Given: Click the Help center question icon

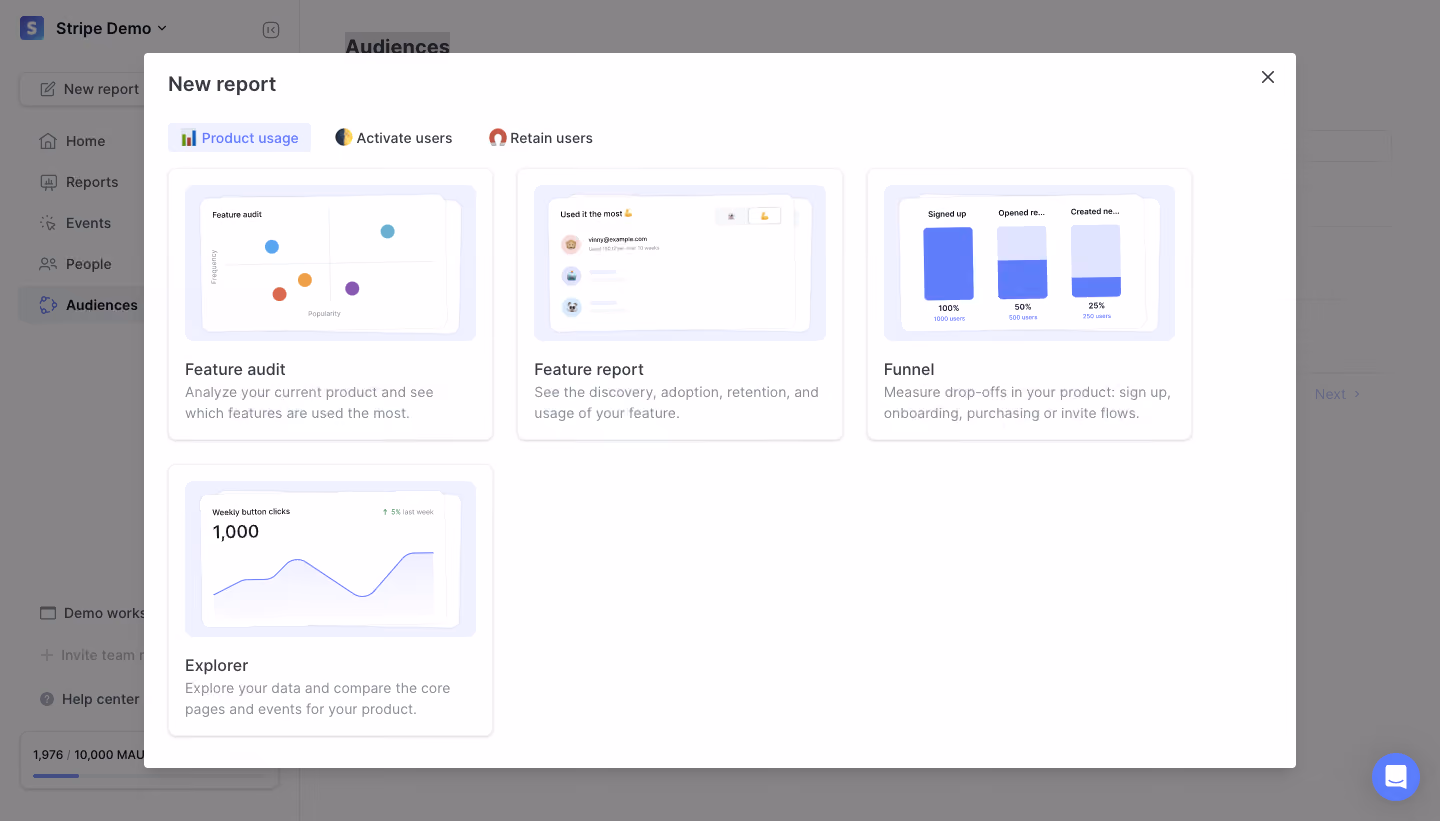Looking at the screenshot, I should [47, 699].
